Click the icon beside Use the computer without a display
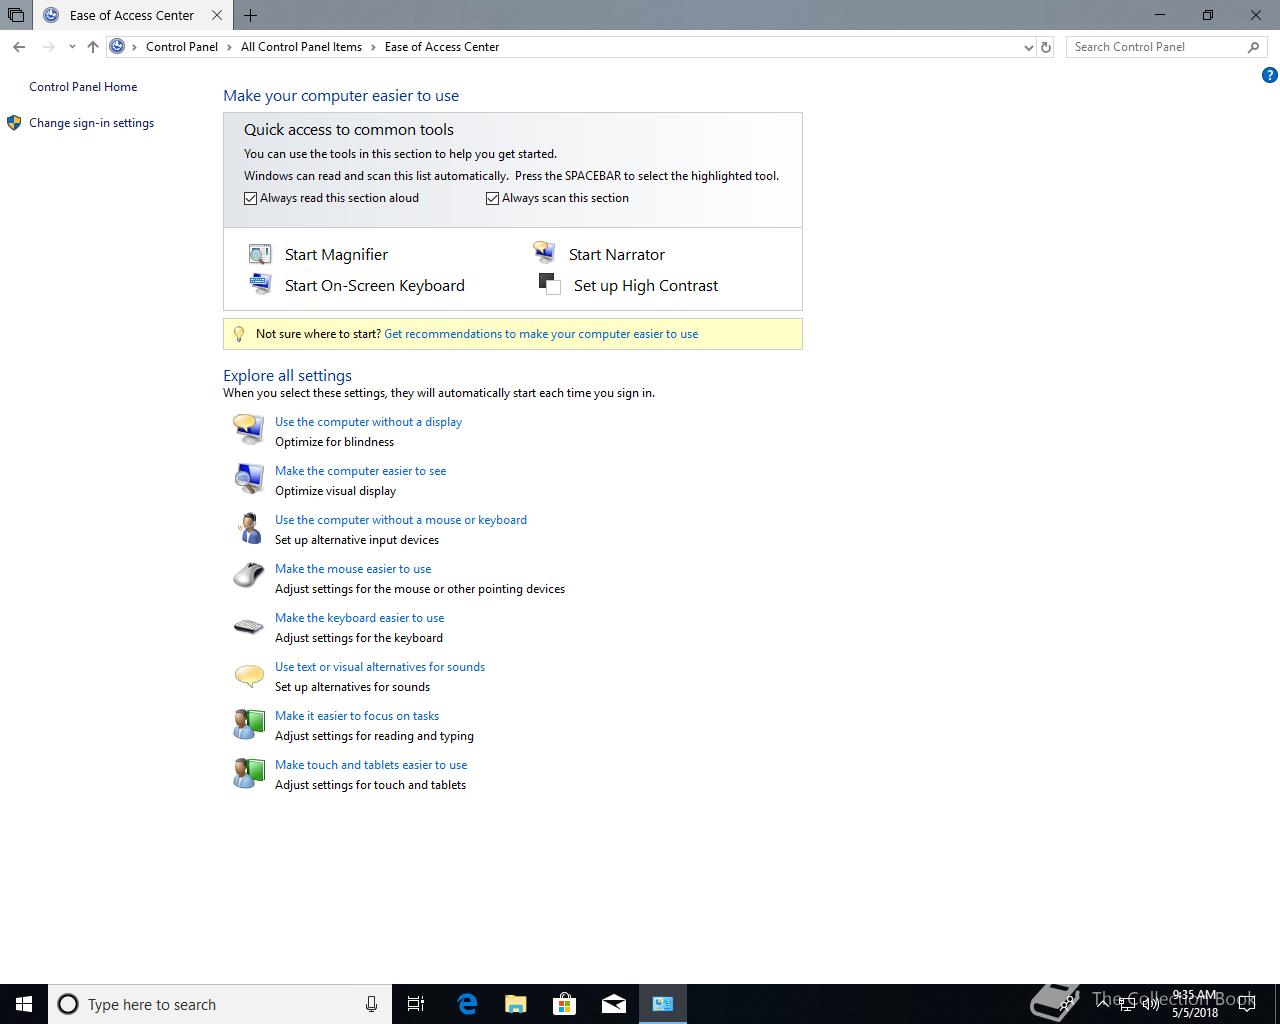The width and height of the screenshot is (1280, 1024). click(248, 429)
